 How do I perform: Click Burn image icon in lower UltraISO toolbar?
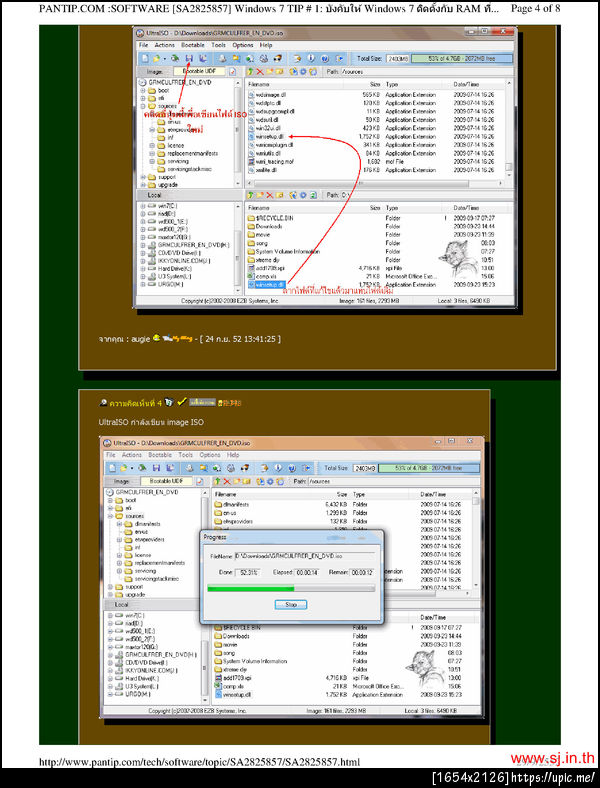point(244,468)
